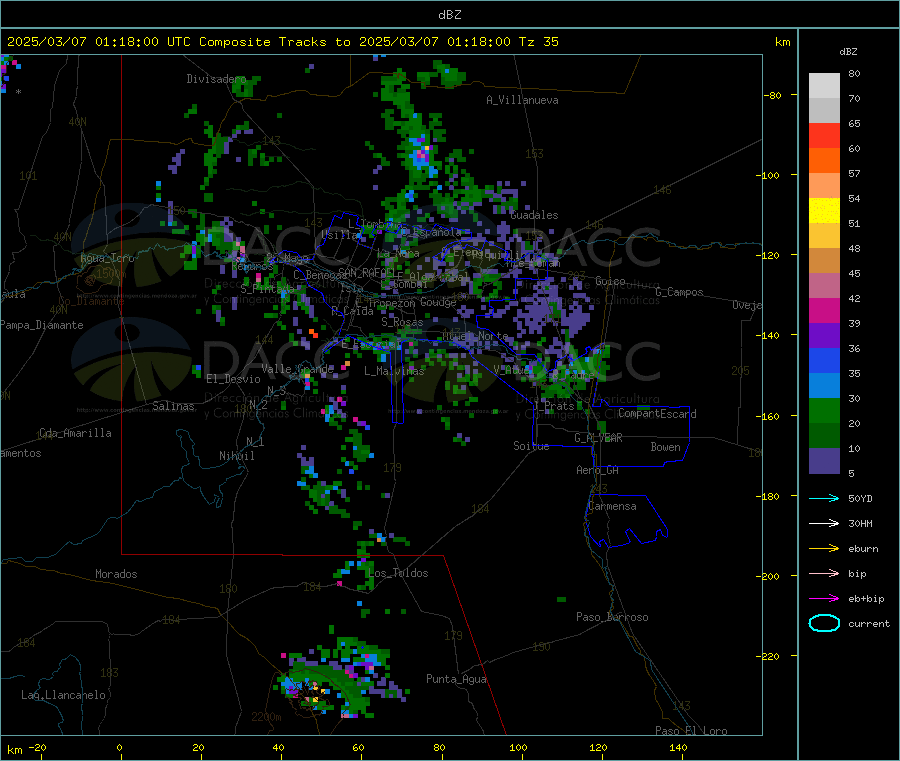900x761 pixels.
Task: Click the 'Divisadero' map label
Action: tap(216, 79)
